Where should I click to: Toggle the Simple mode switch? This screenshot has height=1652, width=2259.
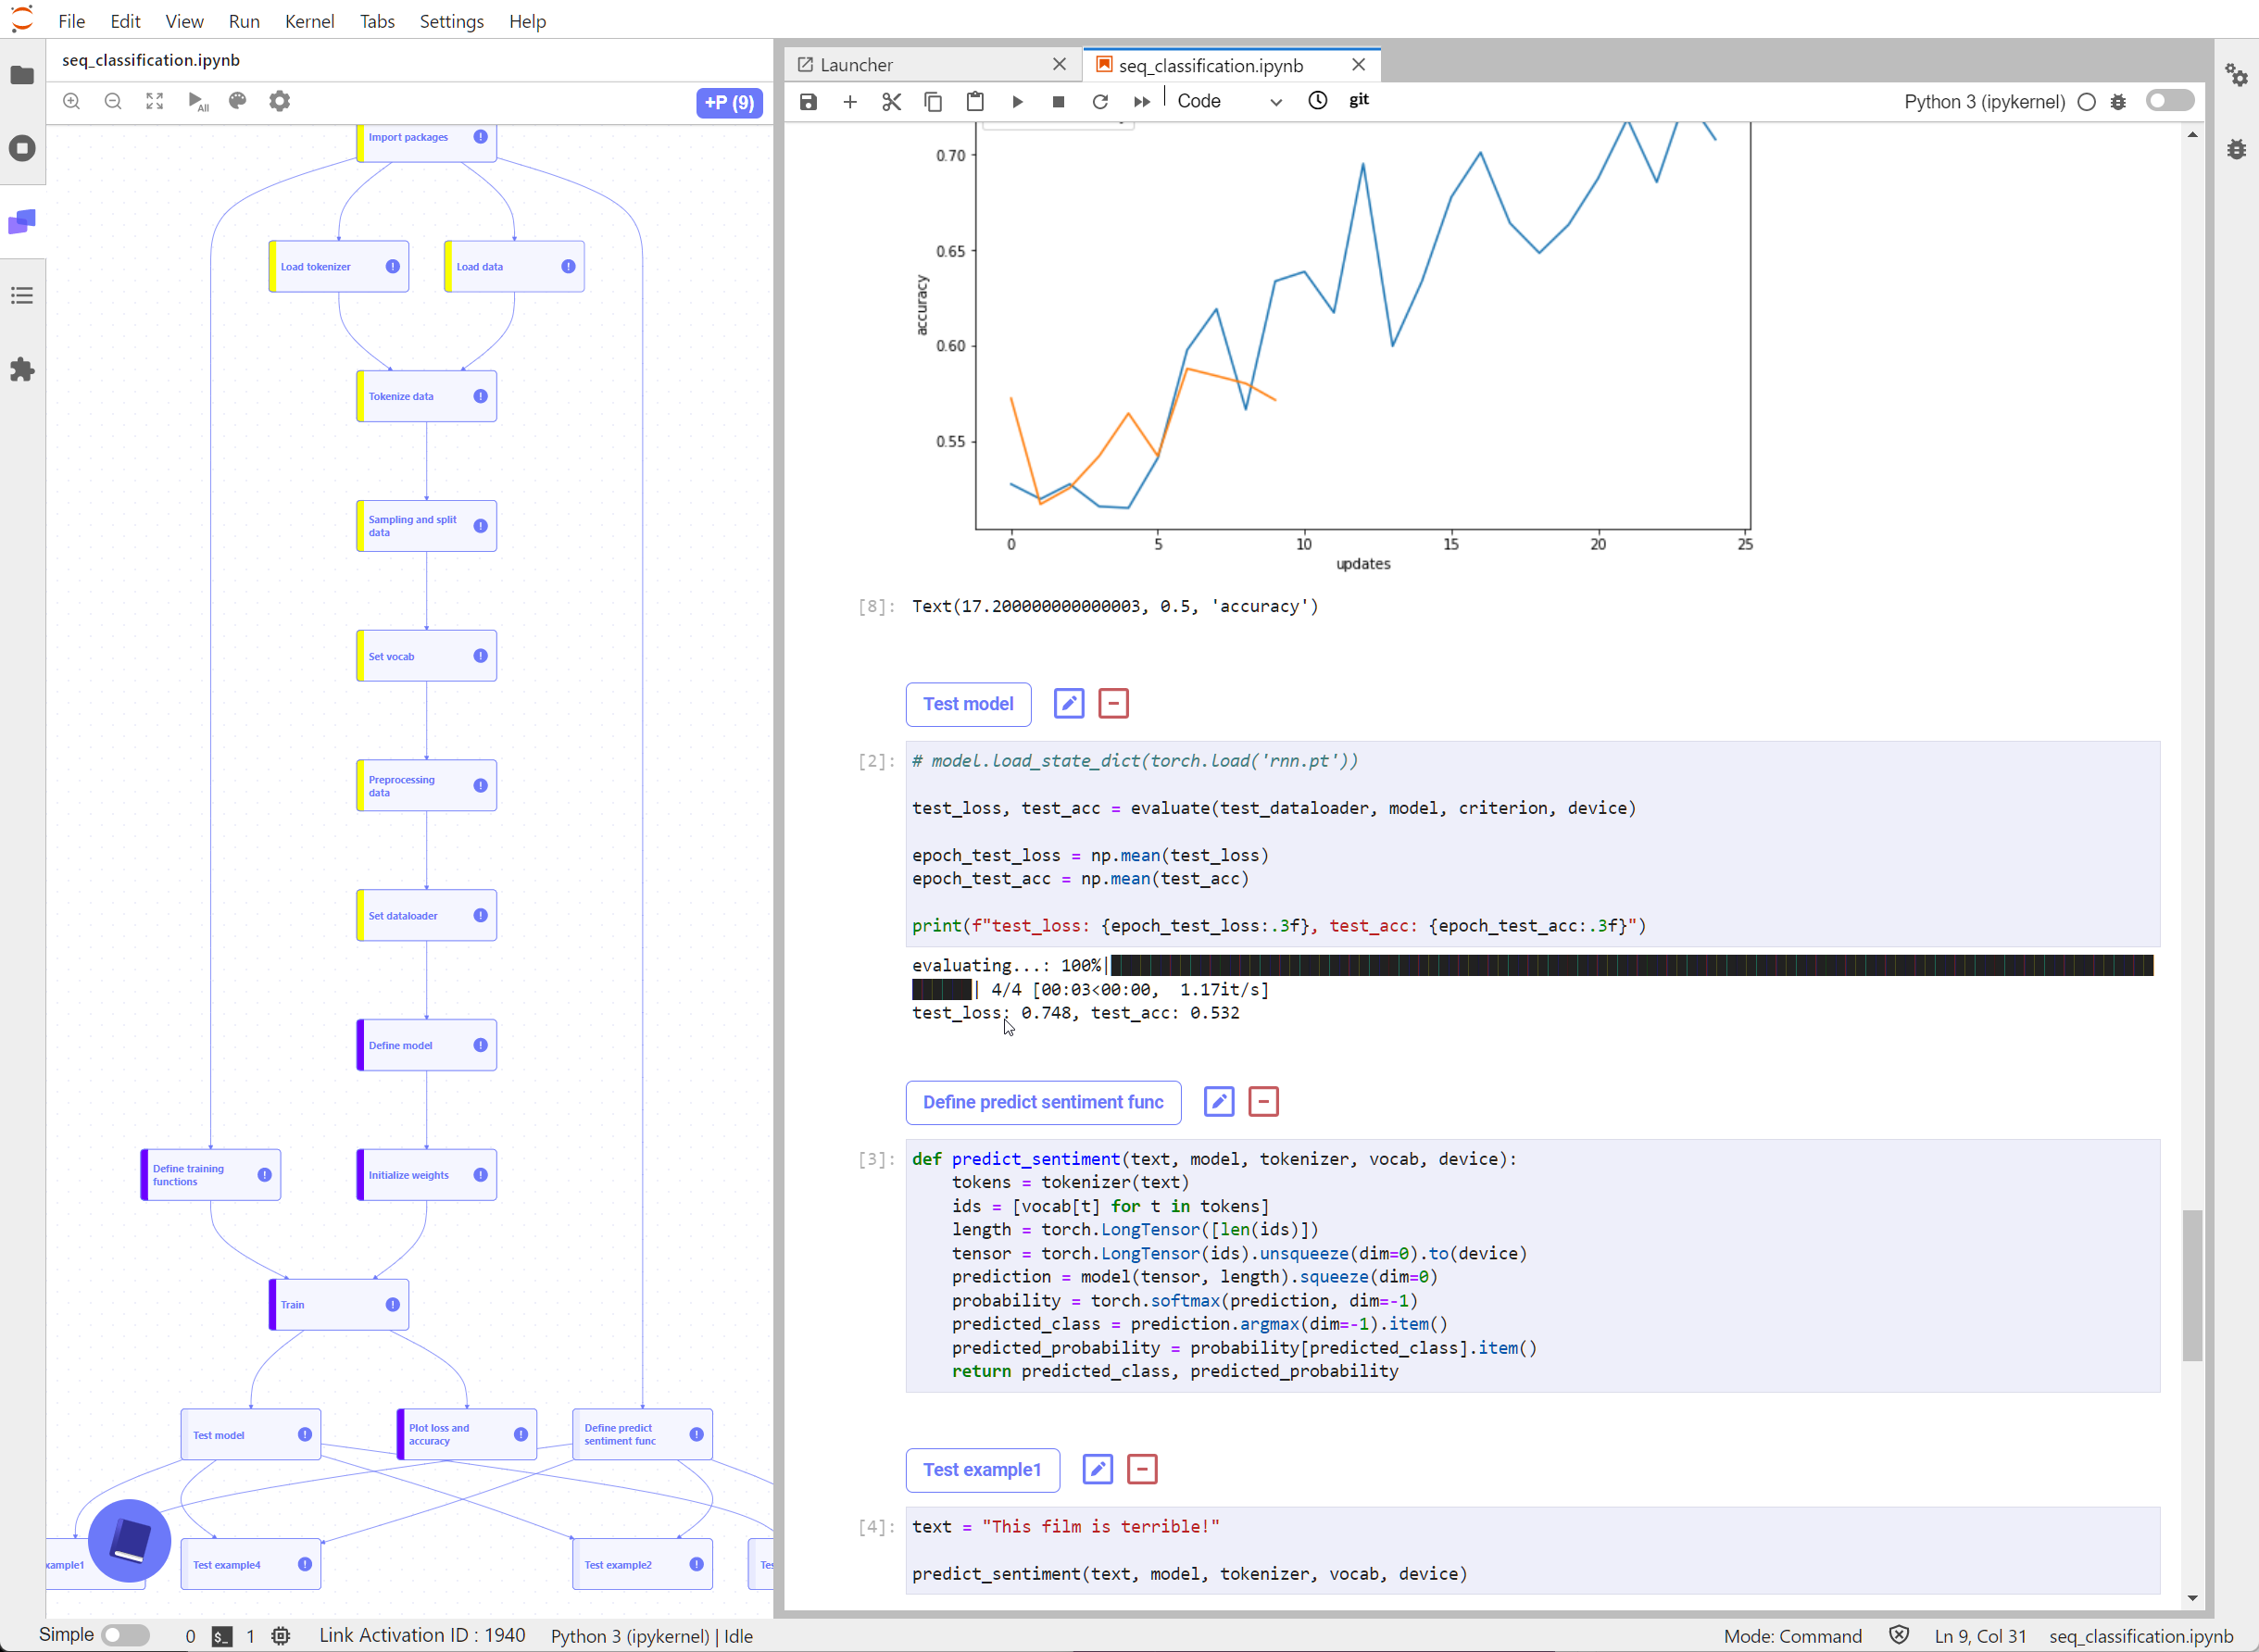[x=126, y=1635]
